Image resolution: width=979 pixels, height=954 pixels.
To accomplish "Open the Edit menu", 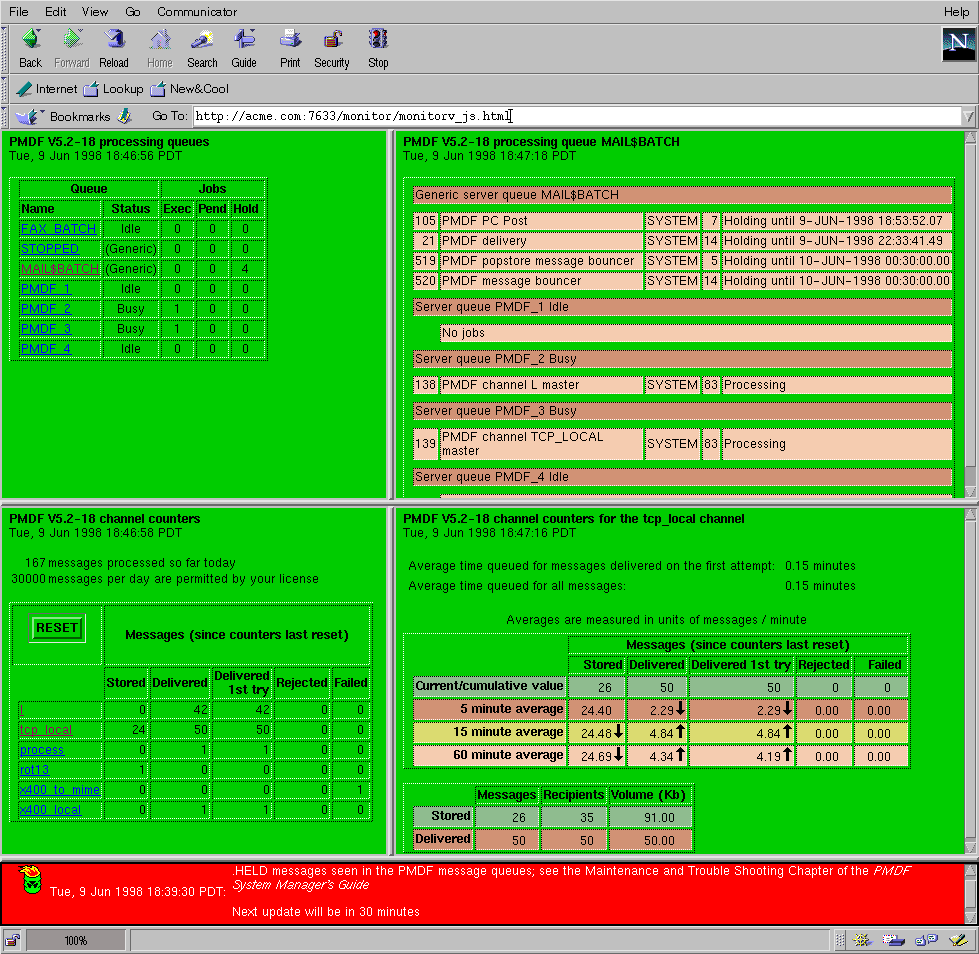I will click(x=56, y=11).
